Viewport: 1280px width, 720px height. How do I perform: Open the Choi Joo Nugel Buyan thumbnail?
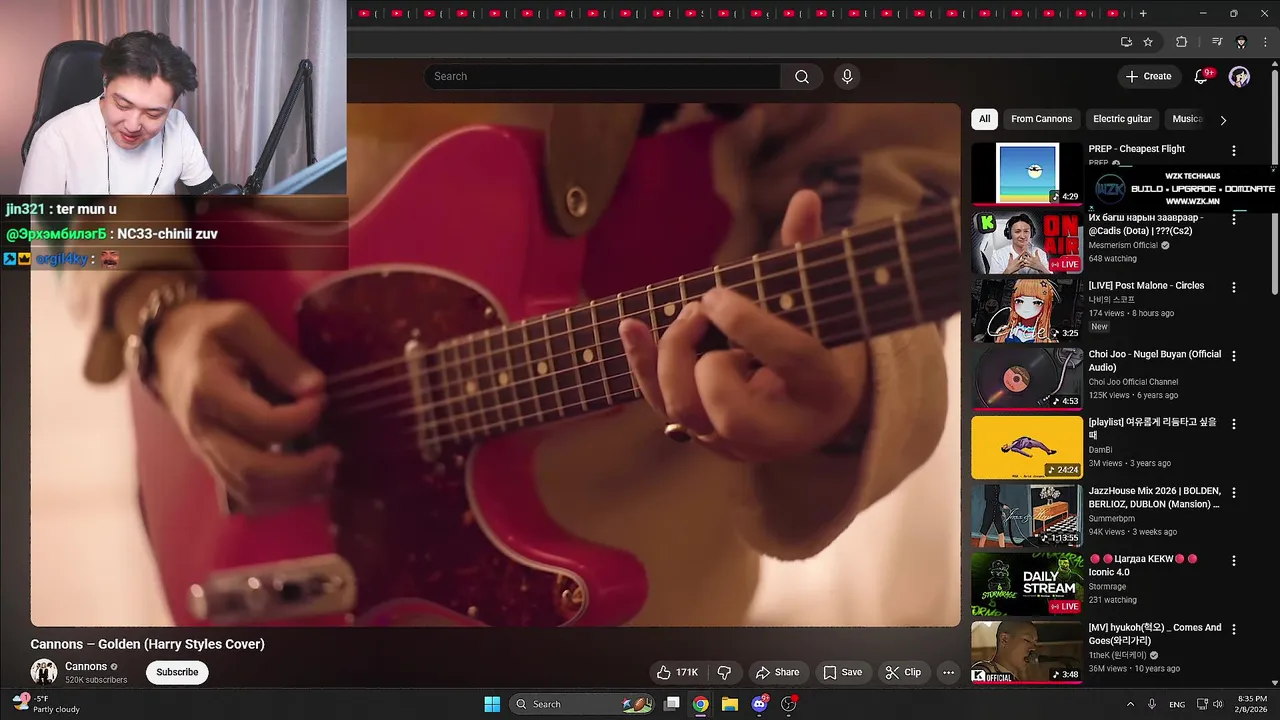(x=1026, y=378)
